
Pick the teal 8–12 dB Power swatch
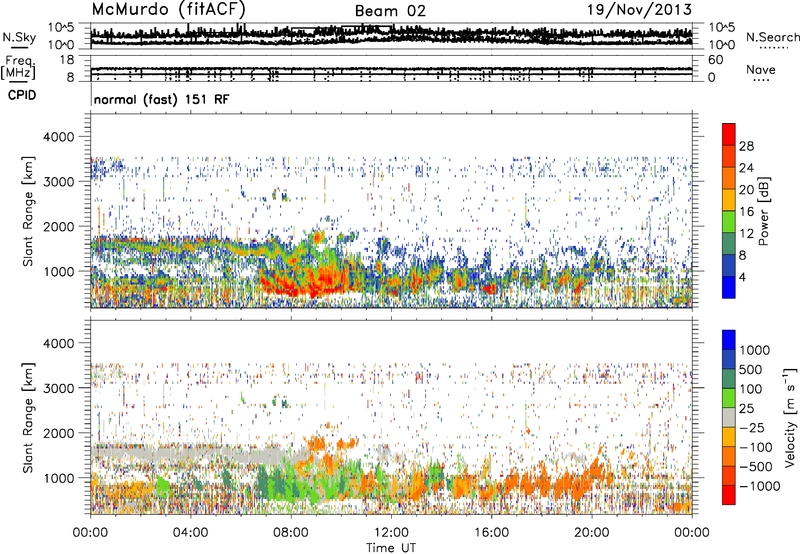[x=729, y=244]
